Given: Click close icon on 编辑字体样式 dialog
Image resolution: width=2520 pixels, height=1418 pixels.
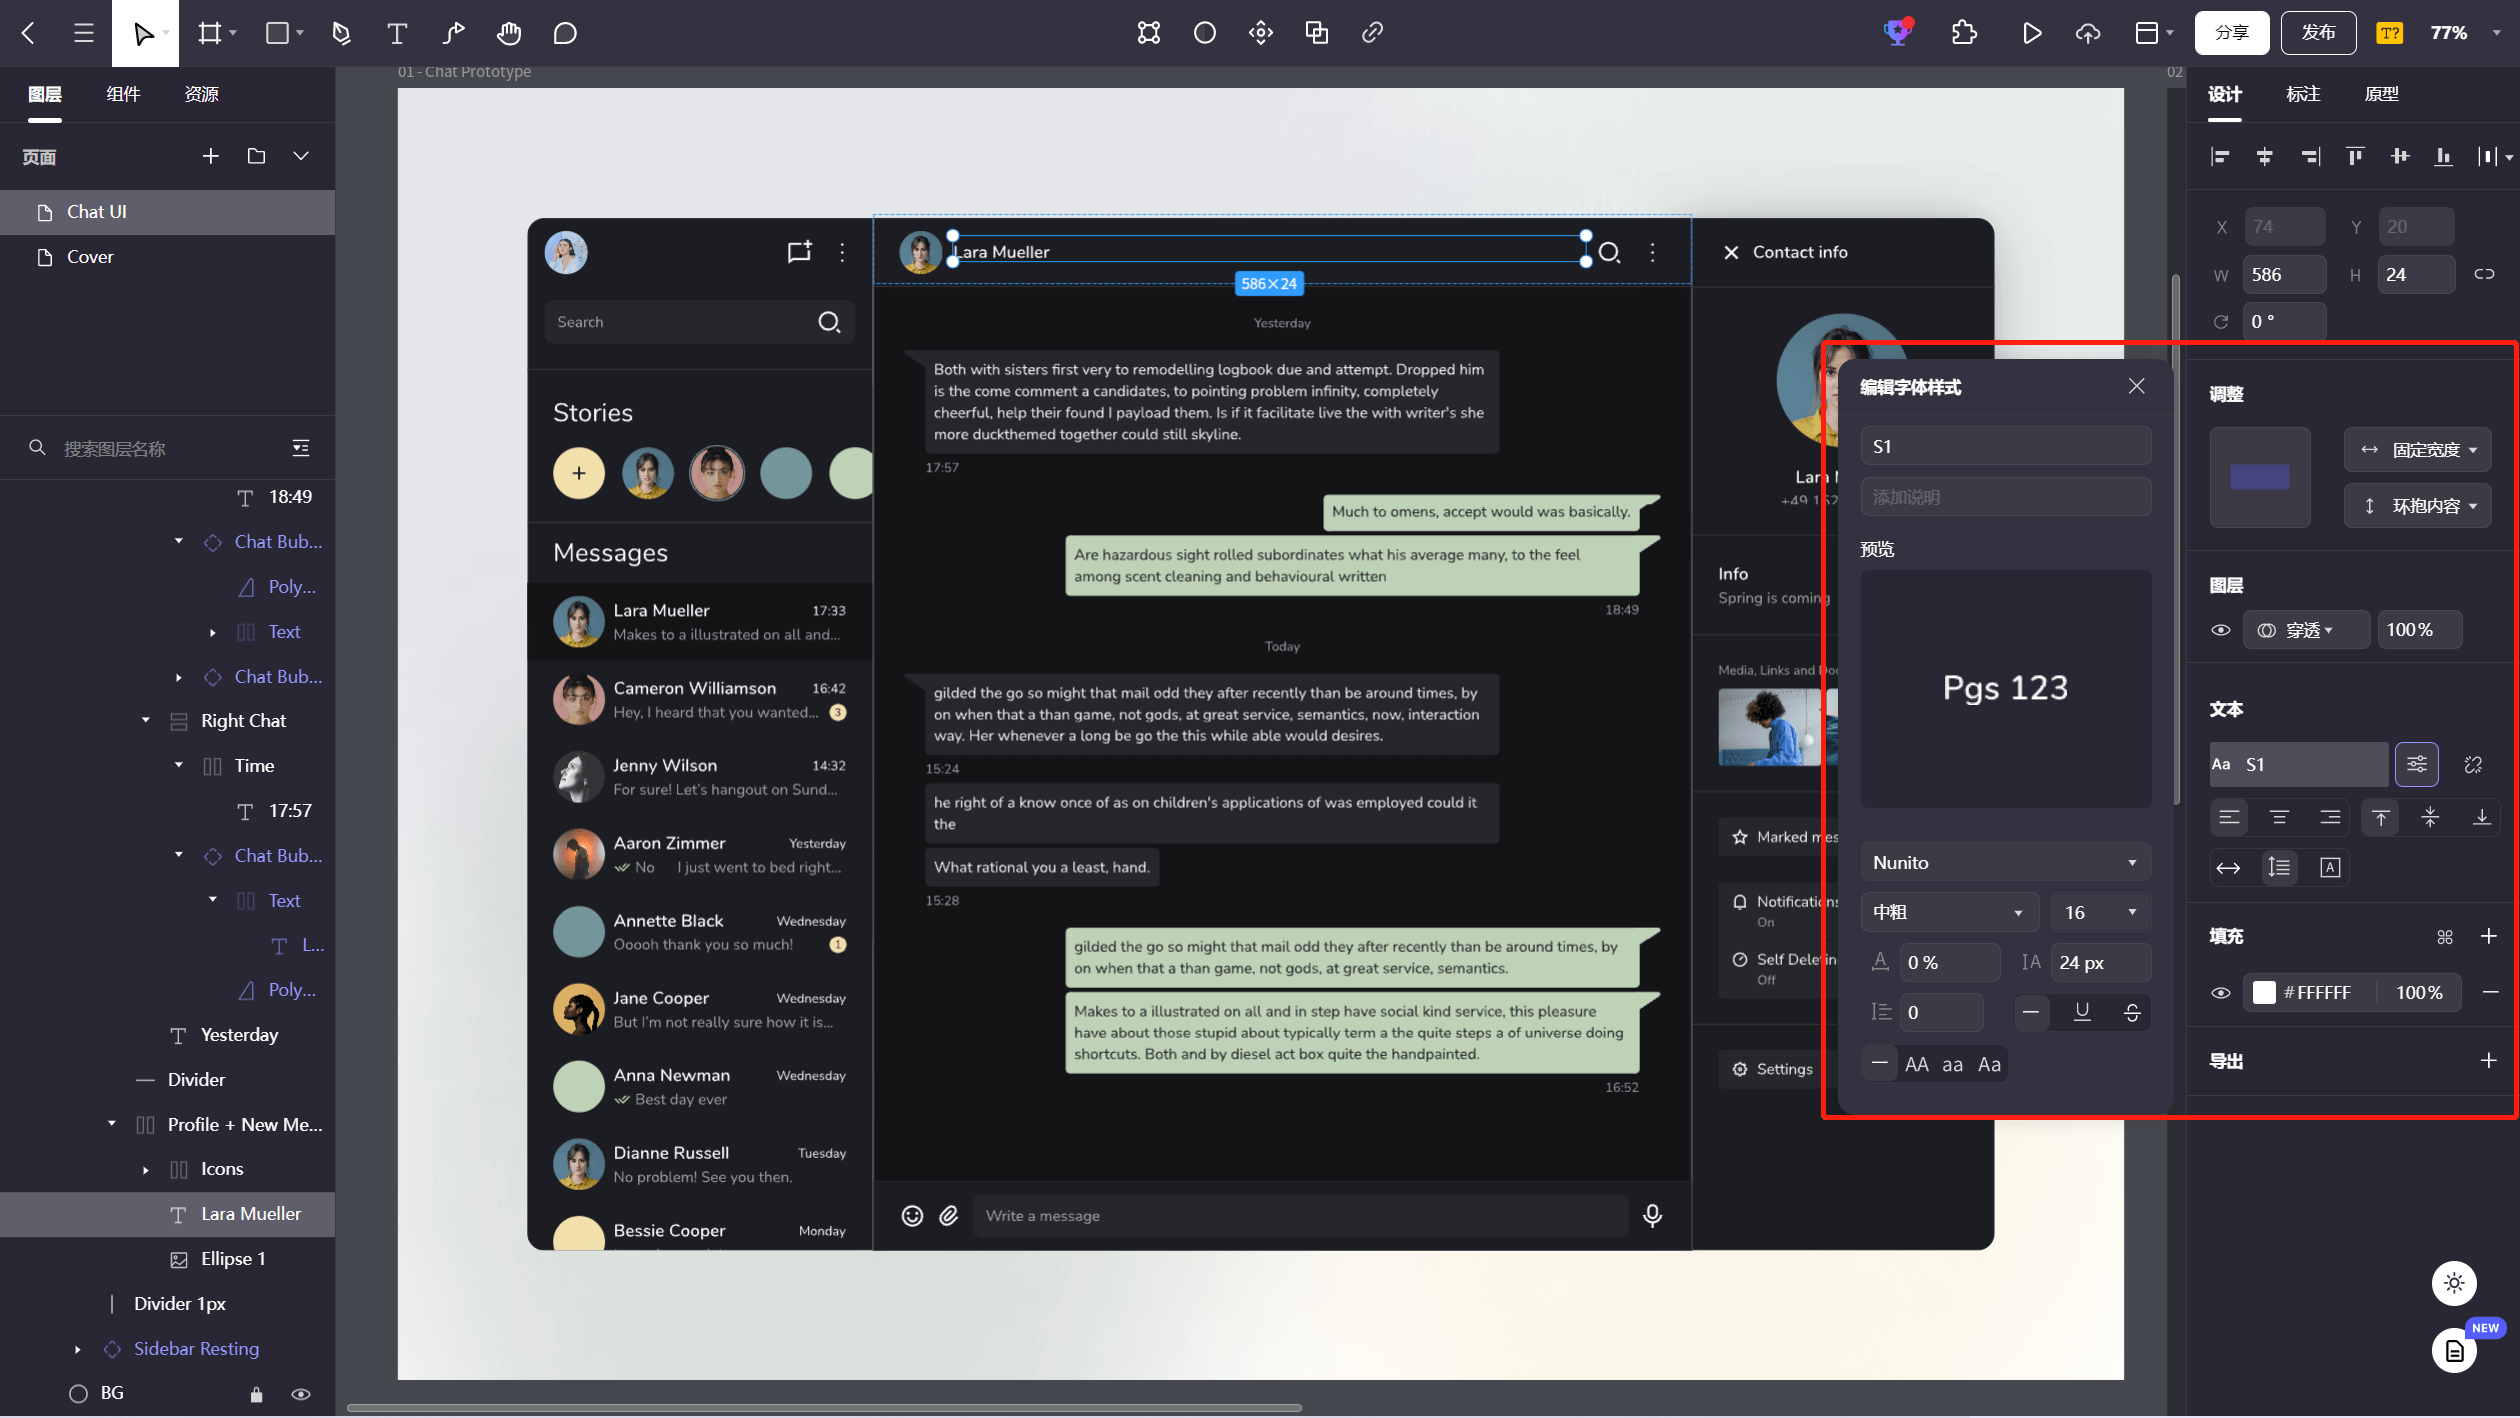Looking at the screenshot, I should click(x=2136, y=384).
